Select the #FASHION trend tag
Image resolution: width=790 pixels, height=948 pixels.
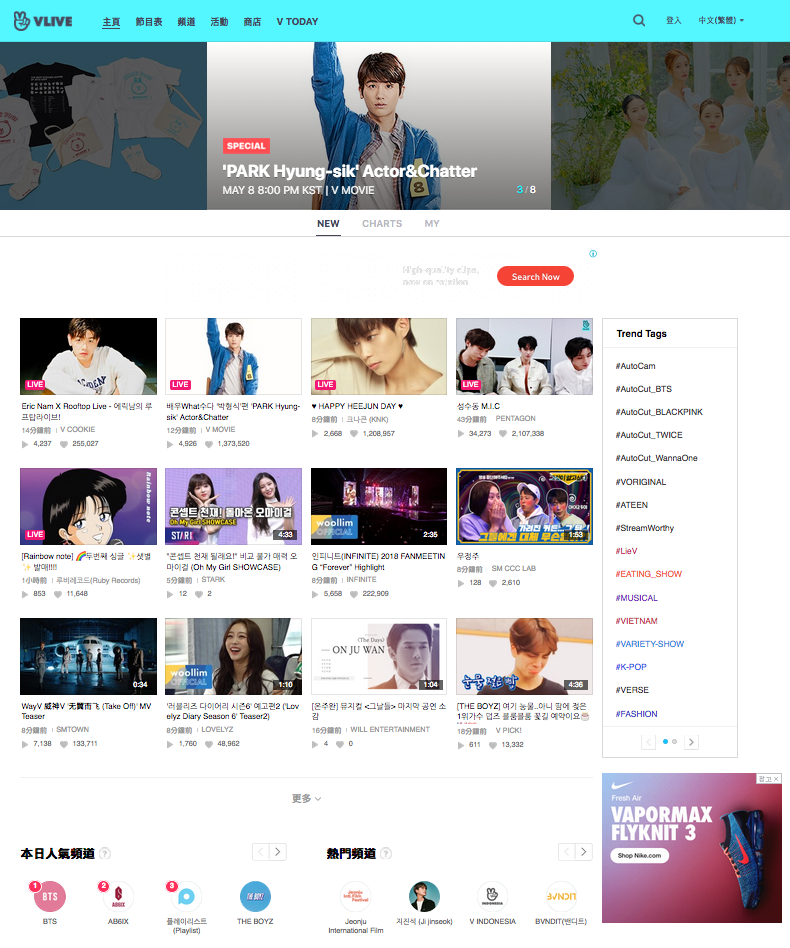[636, 714]
